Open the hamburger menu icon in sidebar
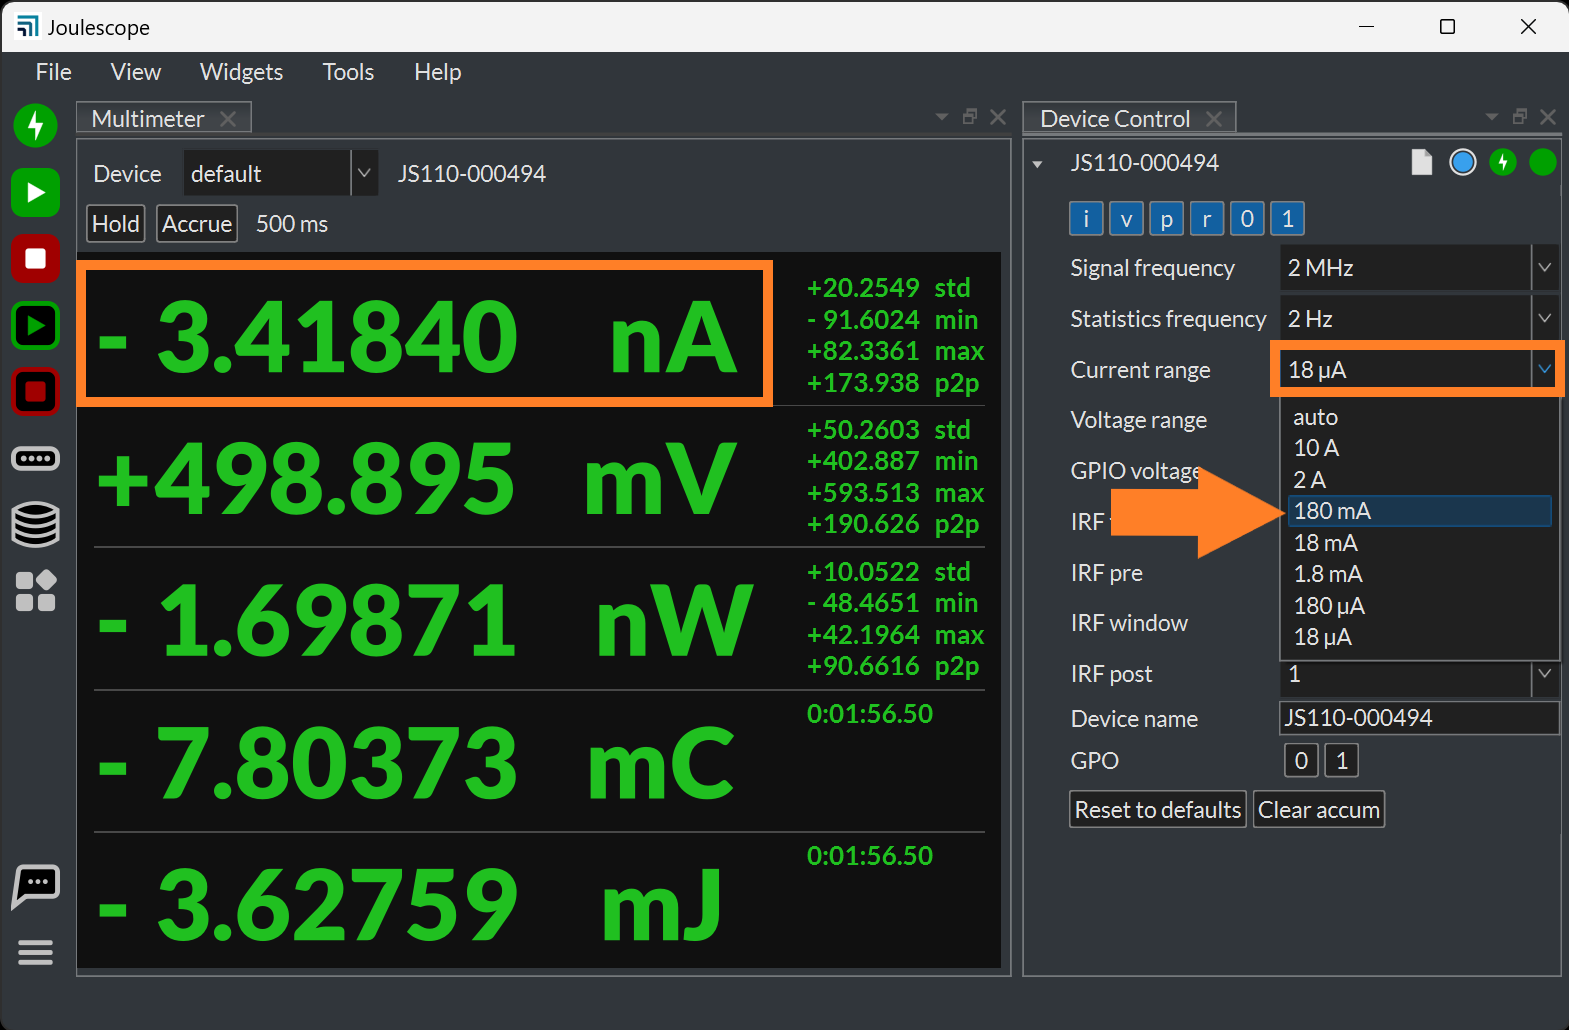This screenshot has height=1030, width=1569. (36, 952)
